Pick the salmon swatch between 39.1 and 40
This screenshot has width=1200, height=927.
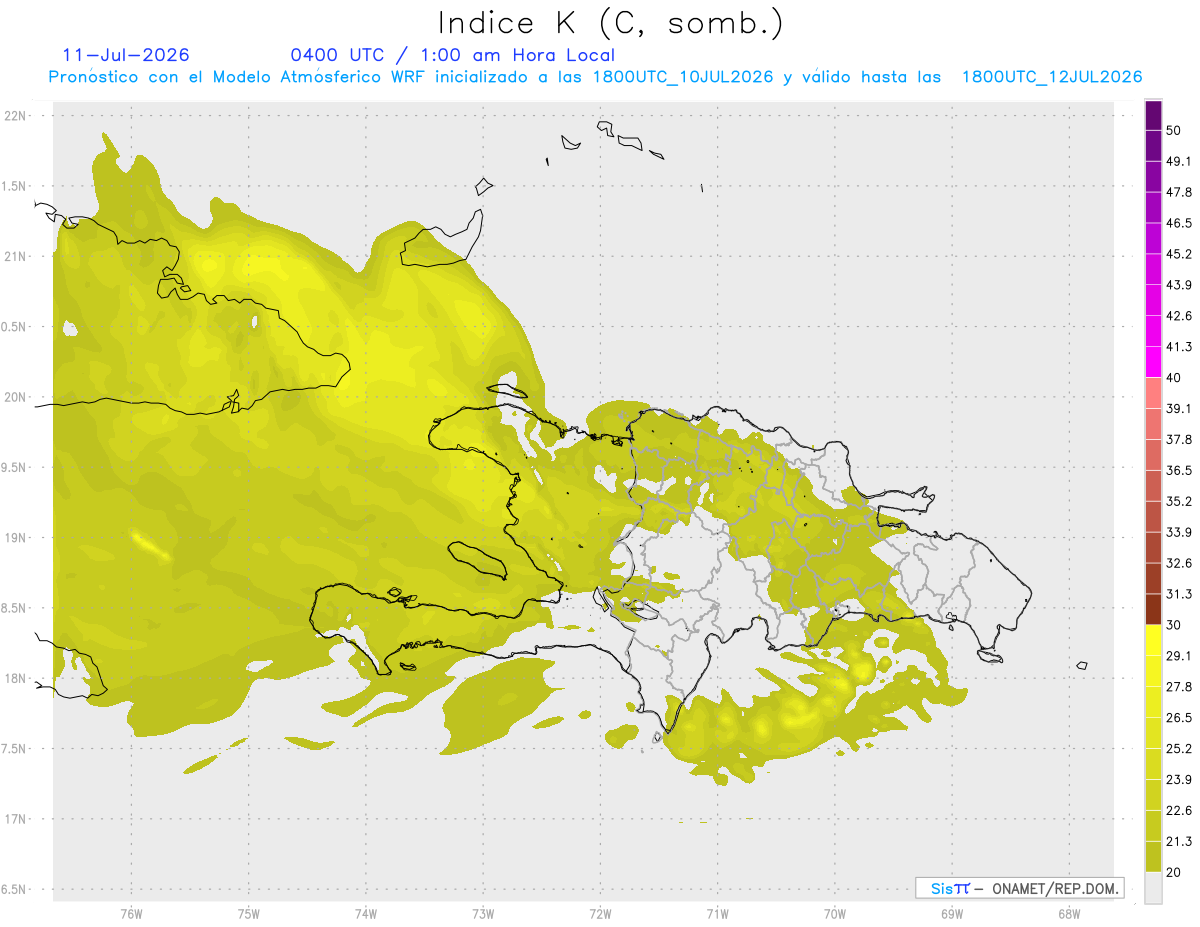coord(1153,393)
